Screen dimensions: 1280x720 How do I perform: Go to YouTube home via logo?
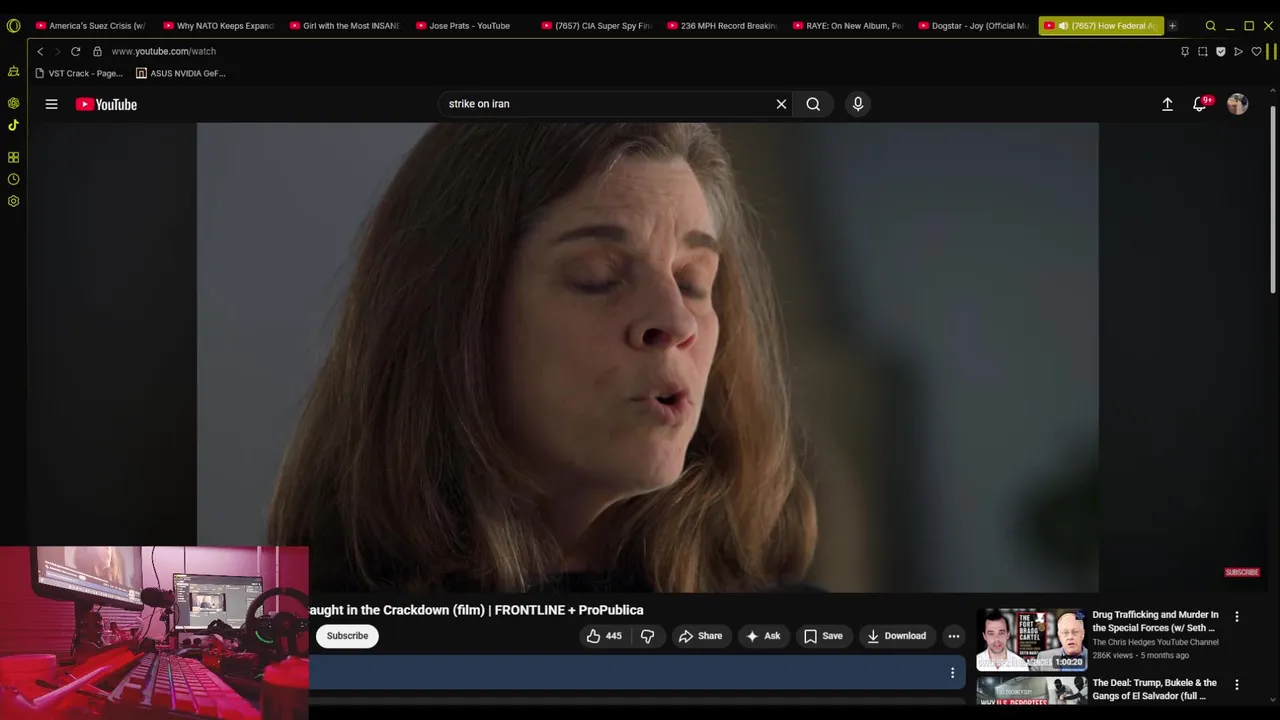[106, 104]
